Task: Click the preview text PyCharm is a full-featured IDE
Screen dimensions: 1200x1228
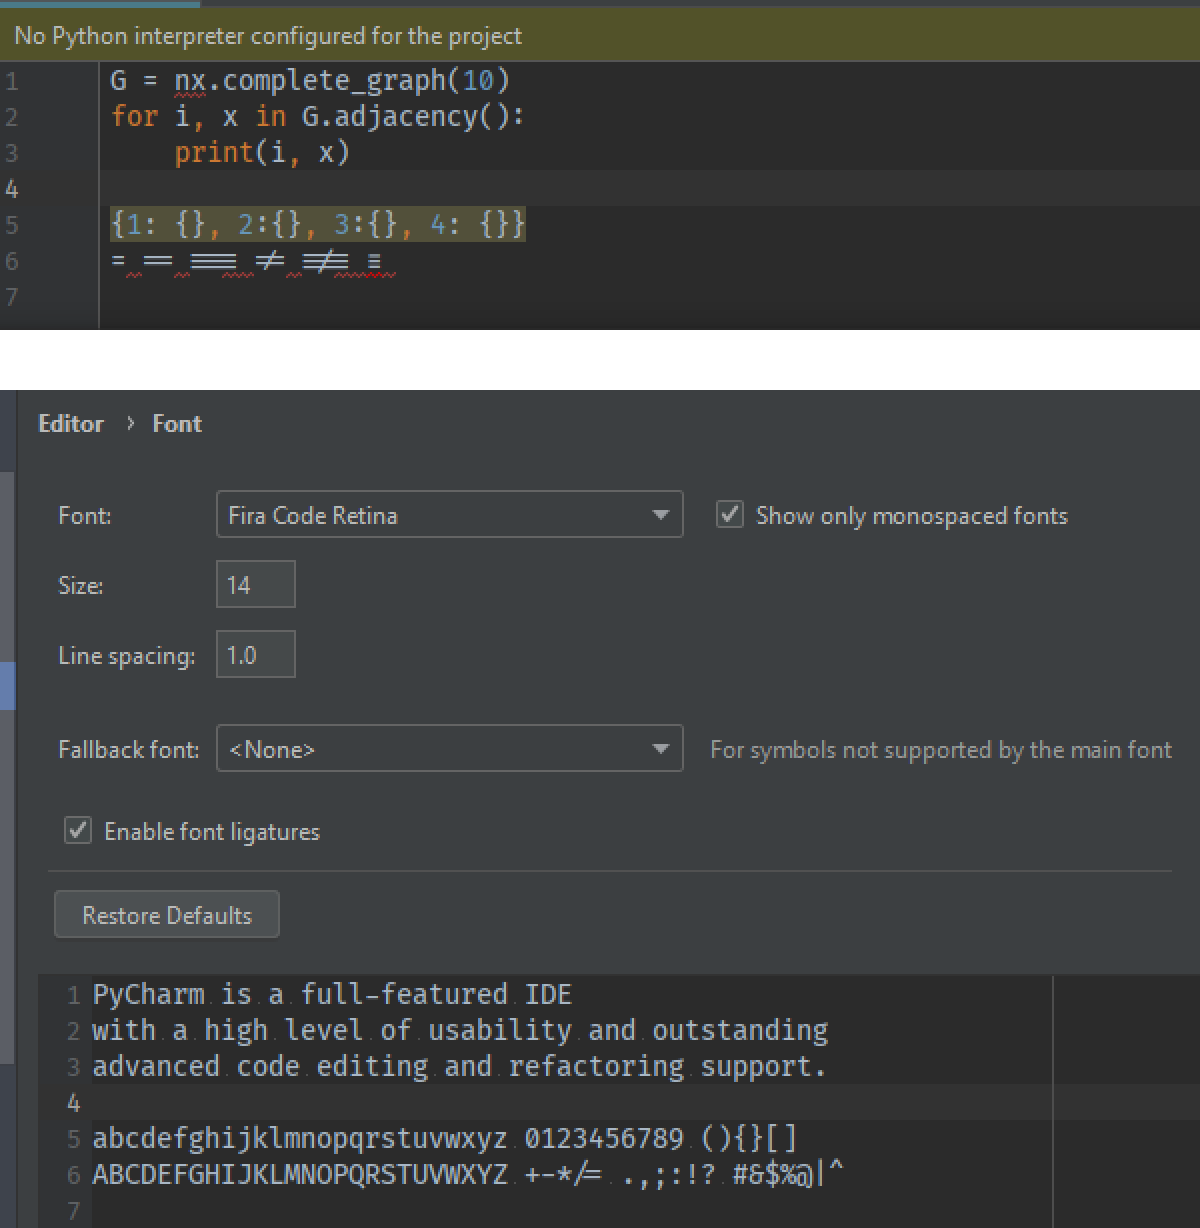Action: pyautogui.click(x=330, y=993)
